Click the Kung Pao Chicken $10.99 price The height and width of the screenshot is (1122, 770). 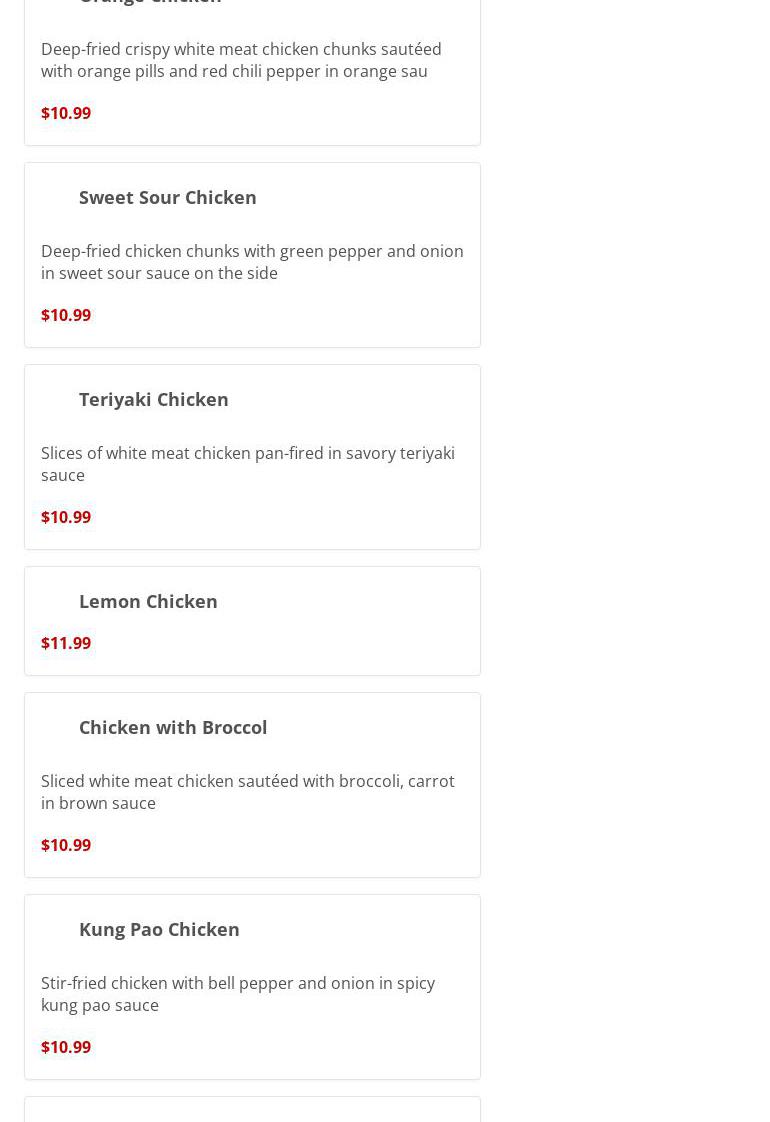(x=66, y=1047)
